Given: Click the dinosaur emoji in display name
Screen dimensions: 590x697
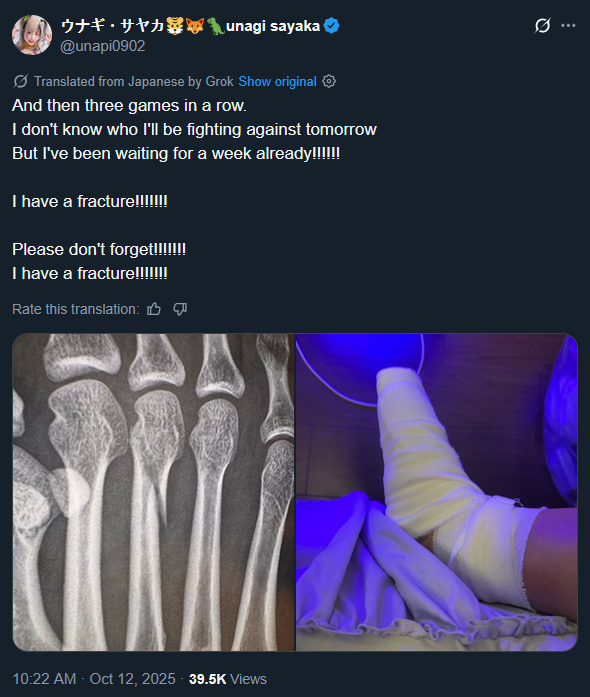Looking at the screenshot, I should pyautogui.click(x=216, y=26).
